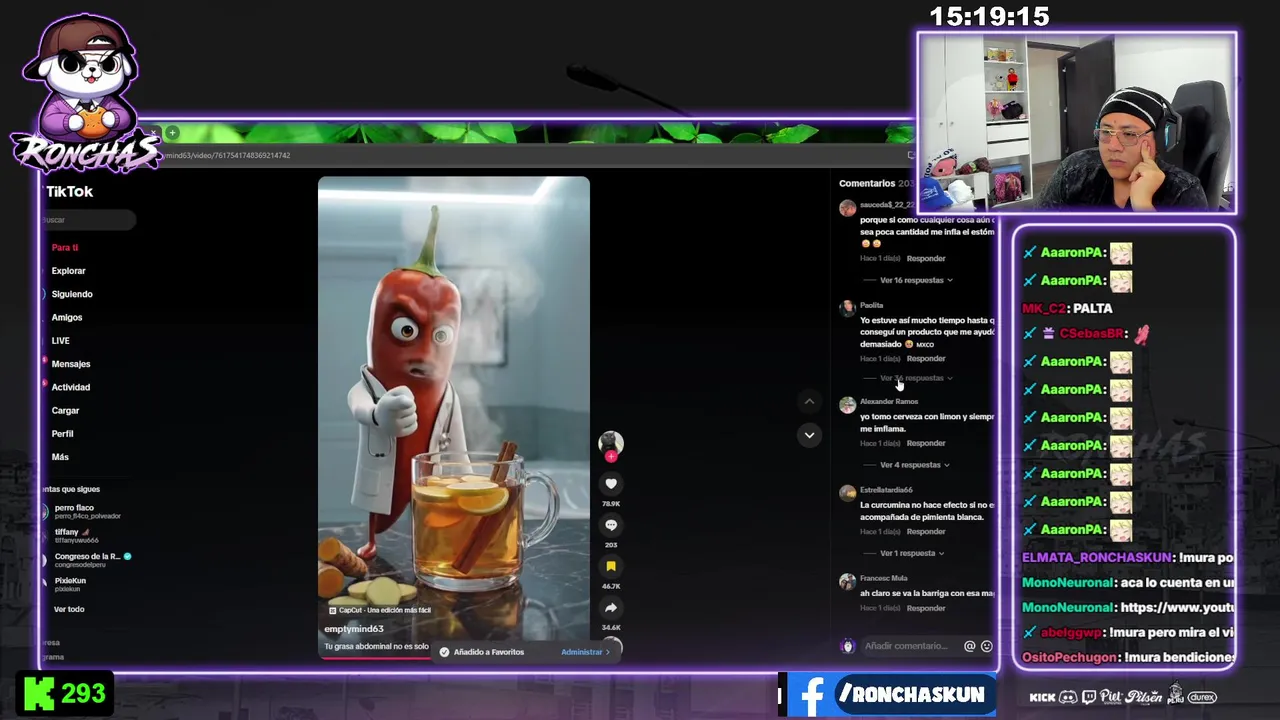Reply to Alexander Ramos's comment

[x=926, y=443]
